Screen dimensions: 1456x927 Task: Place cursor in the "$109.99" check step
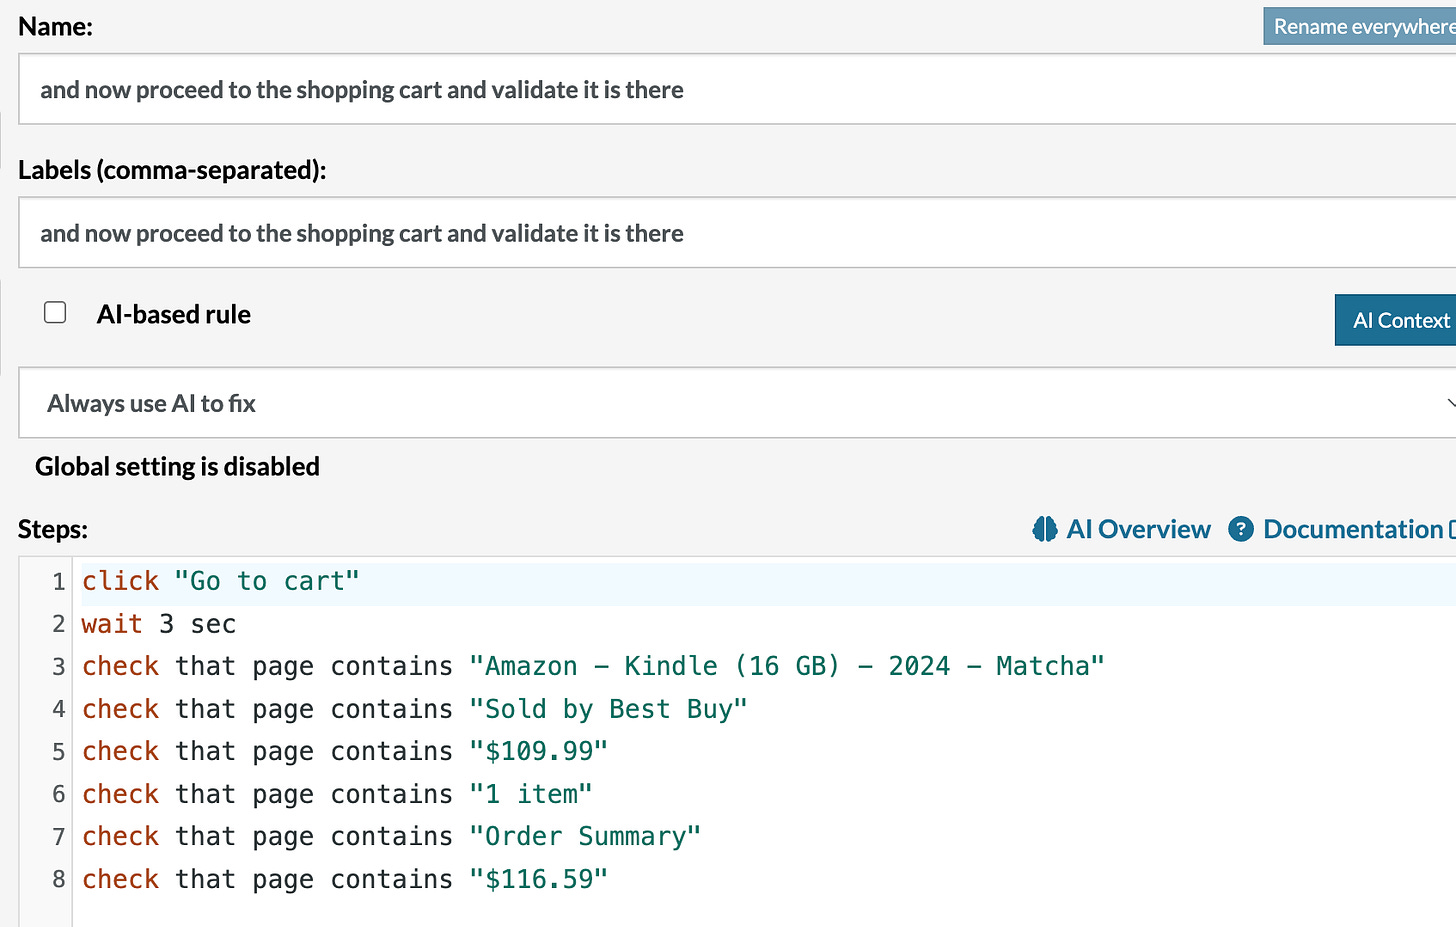click(x=345, y=752)
